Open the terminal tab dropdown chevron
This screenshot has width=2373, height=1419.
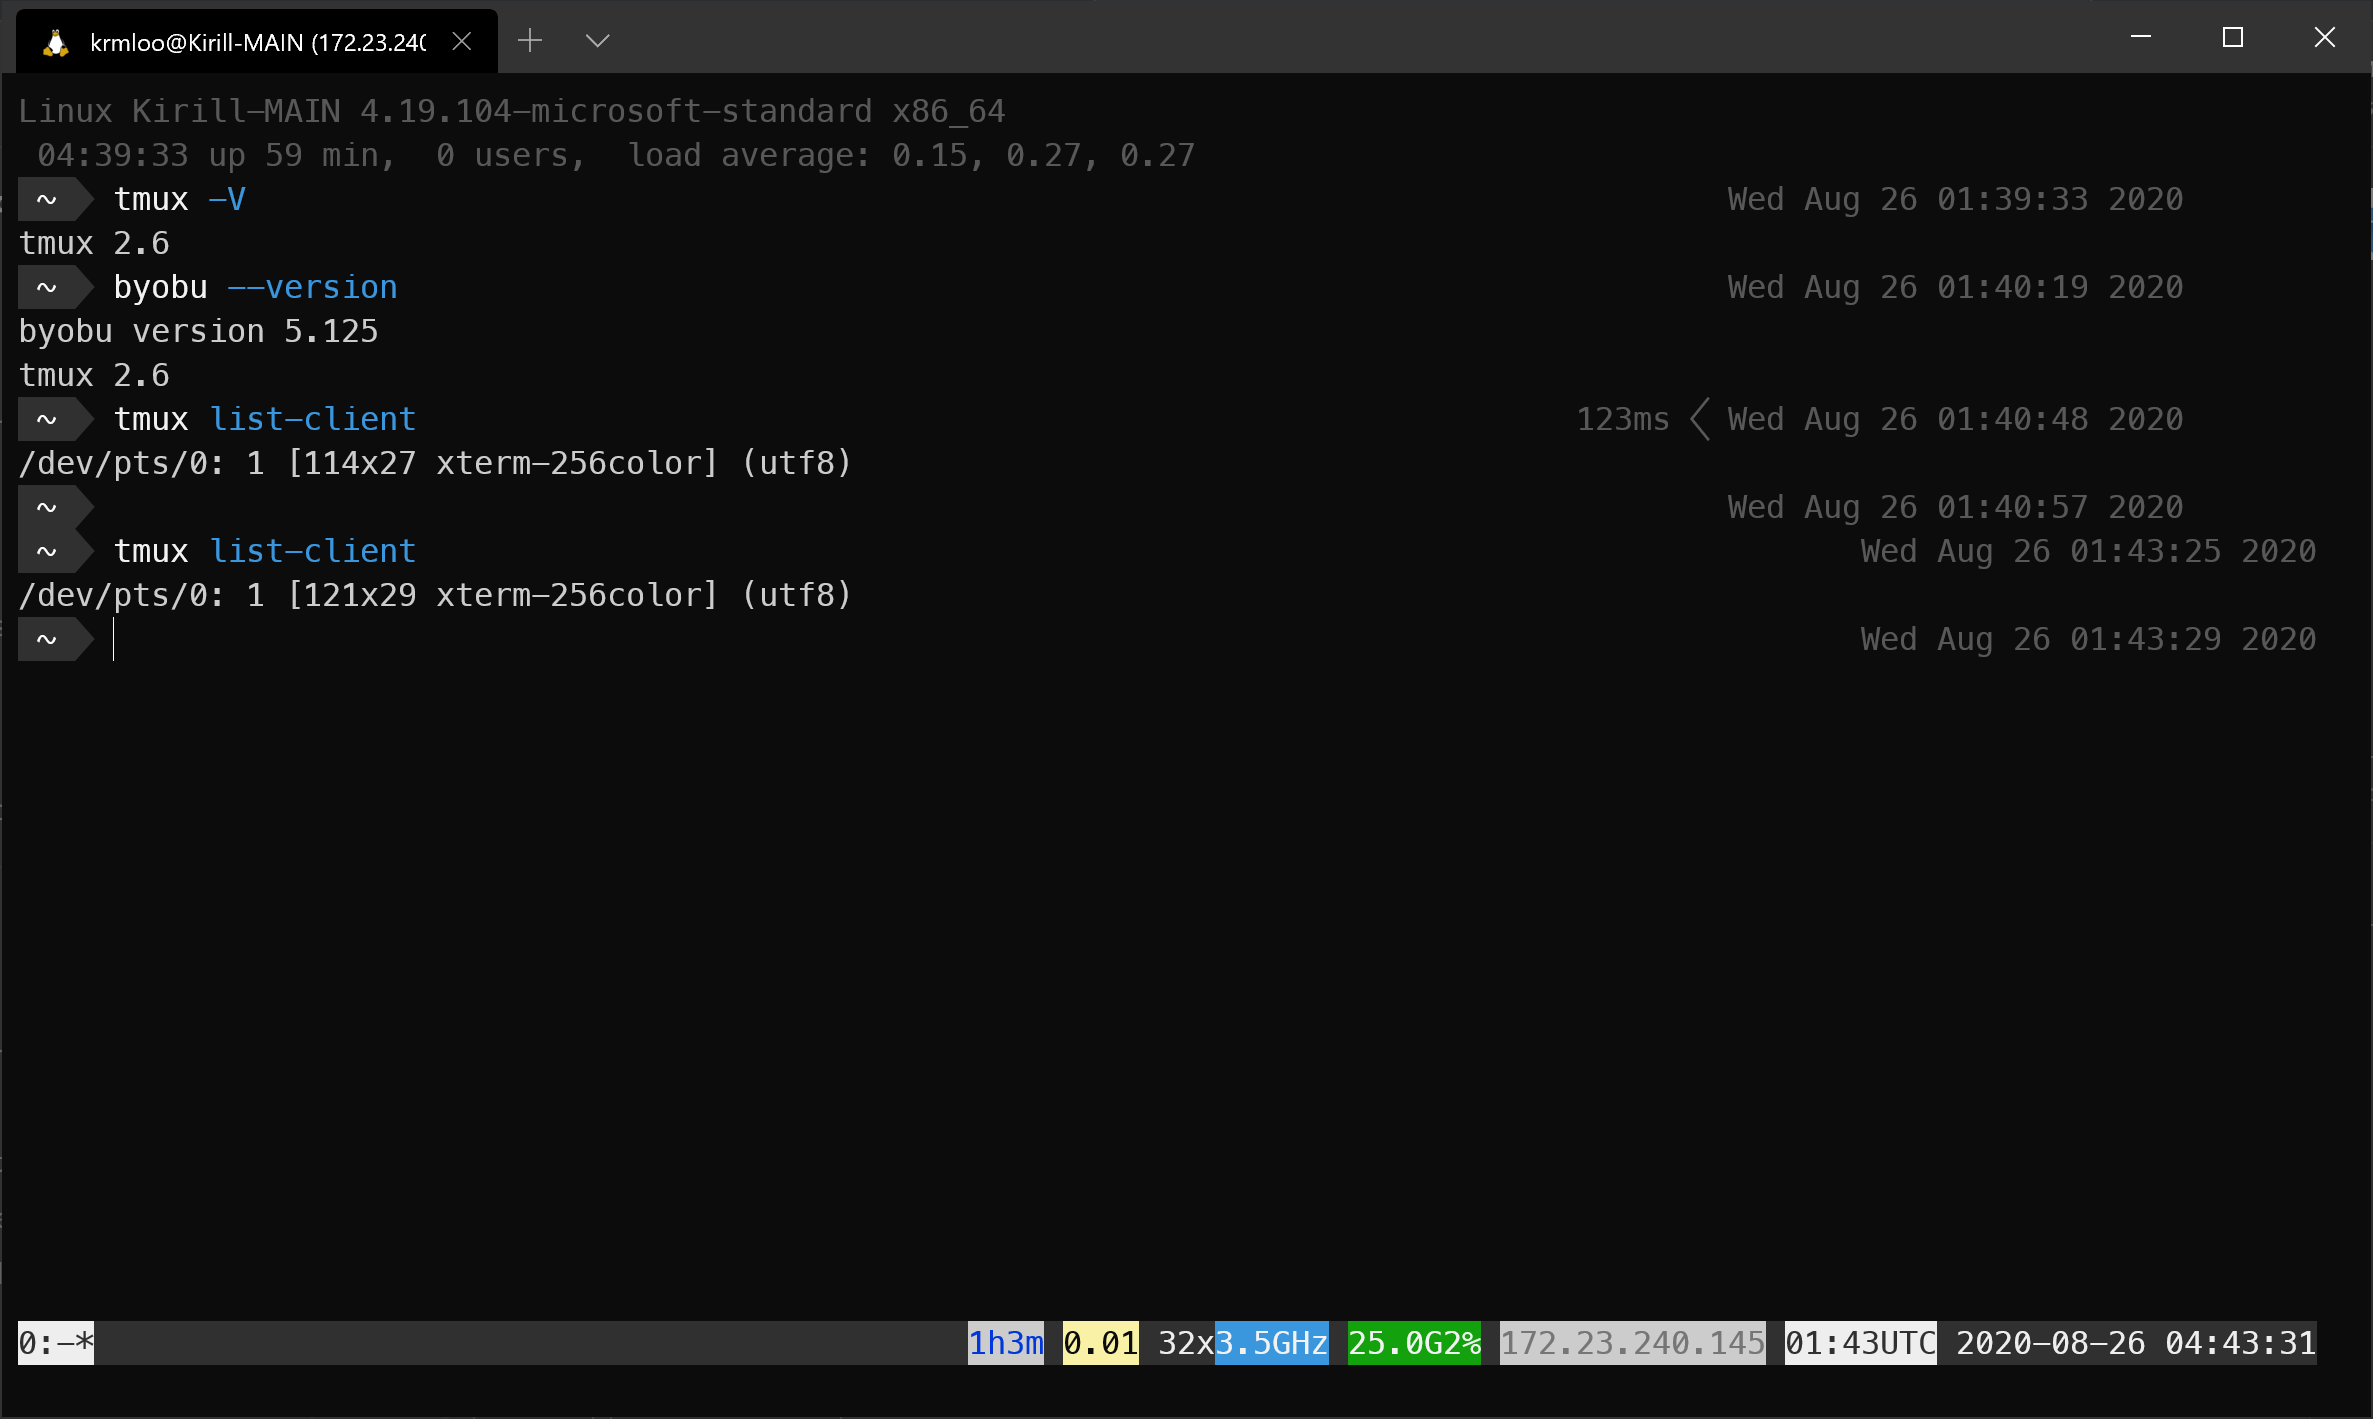click(x=597, y=41)
